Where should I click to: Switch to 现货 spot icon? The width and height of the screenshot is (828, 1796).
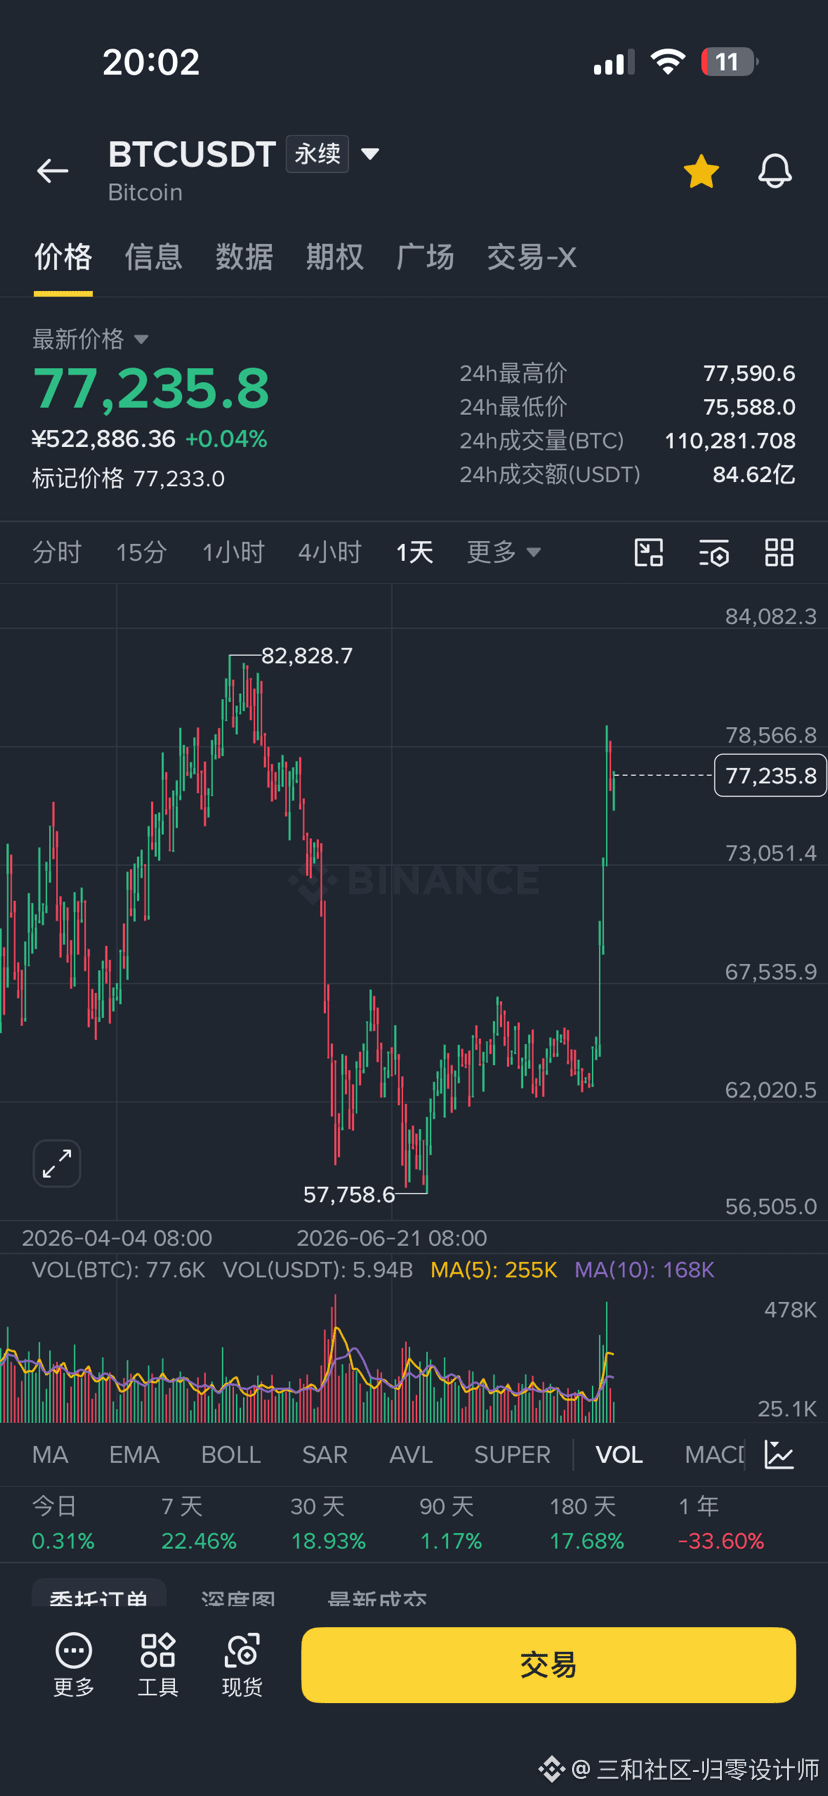tap(242, 1665)
